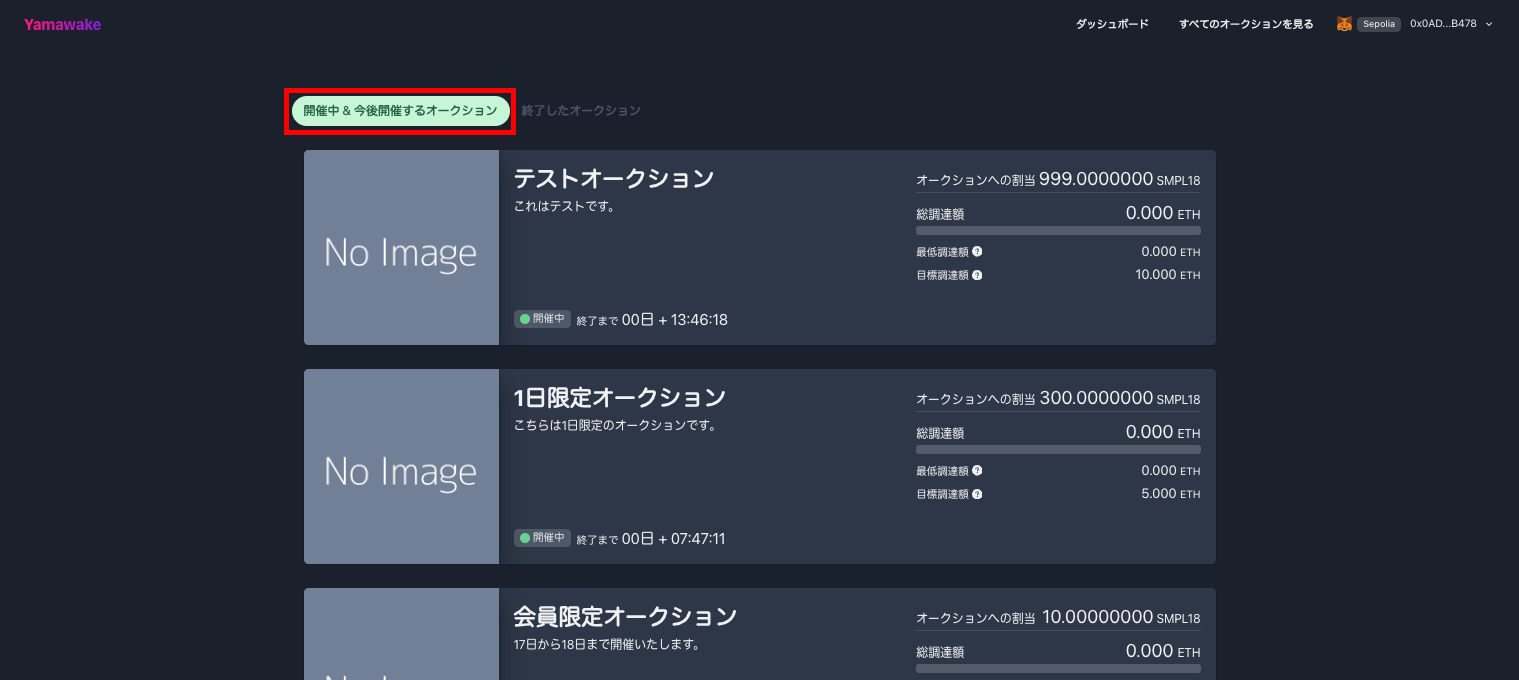Screen dimensions: 1519x680
Task: Click help icon beside テストオークション 目標調達額
Action: (x=977, y=275)
